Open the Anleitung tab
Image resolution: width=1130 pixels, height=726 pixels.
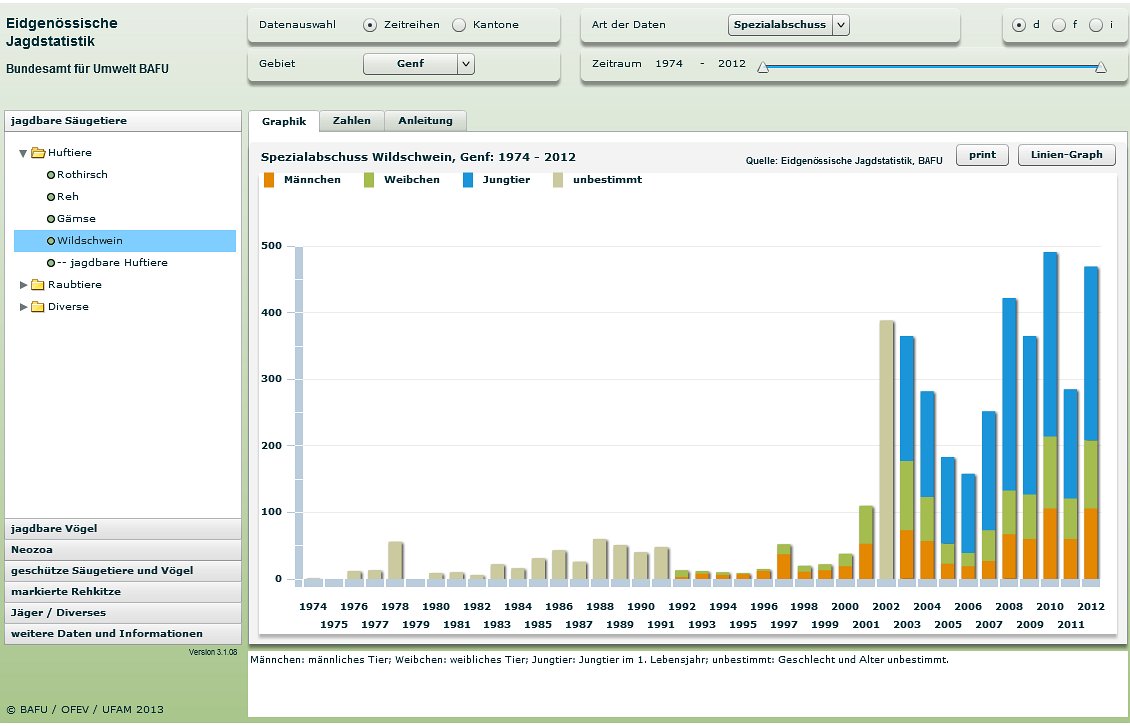click(x=425, y=121)
